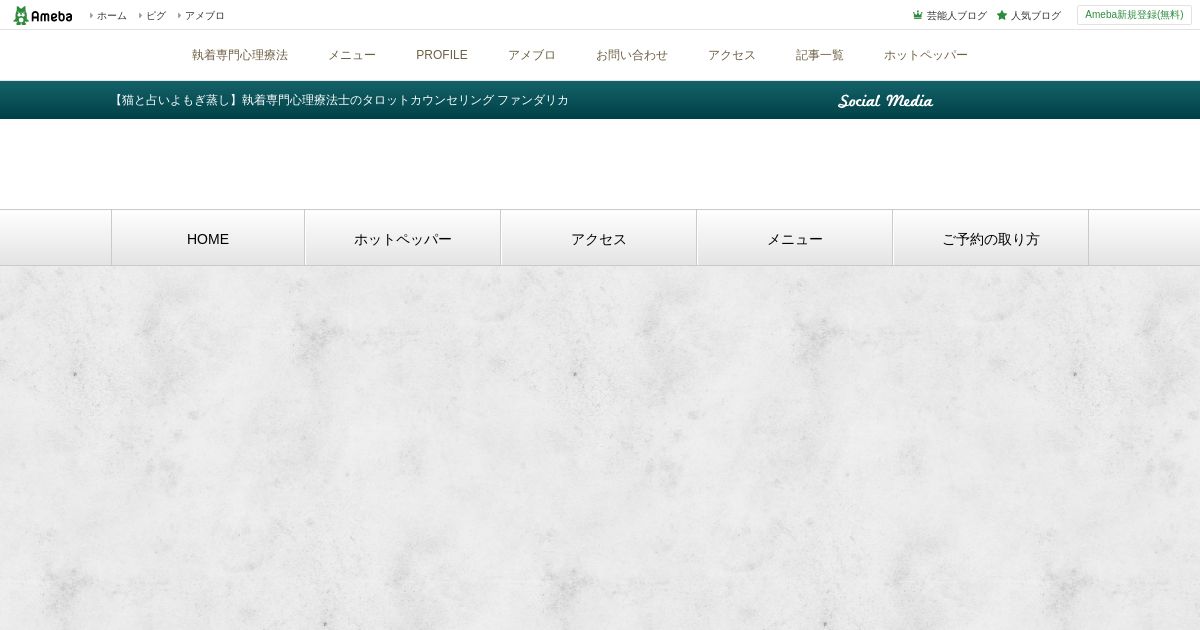1200x630 pixels.
Task: Open the ホットペッパー tab in the lower menu bar
Action: tap(403, 238)
